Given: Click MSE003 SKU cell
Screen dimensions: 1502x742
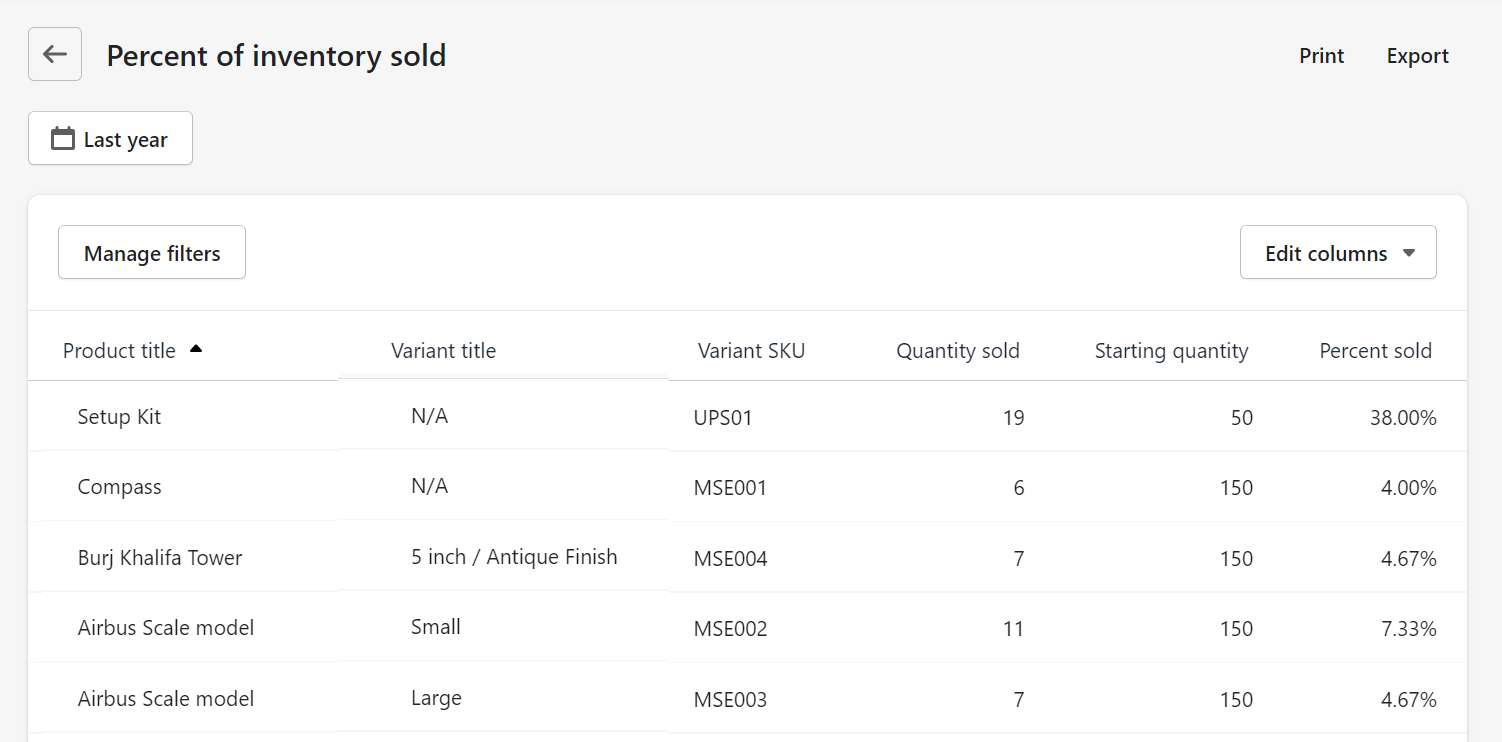Looking at the screenshot, I should tap(730, 699).
